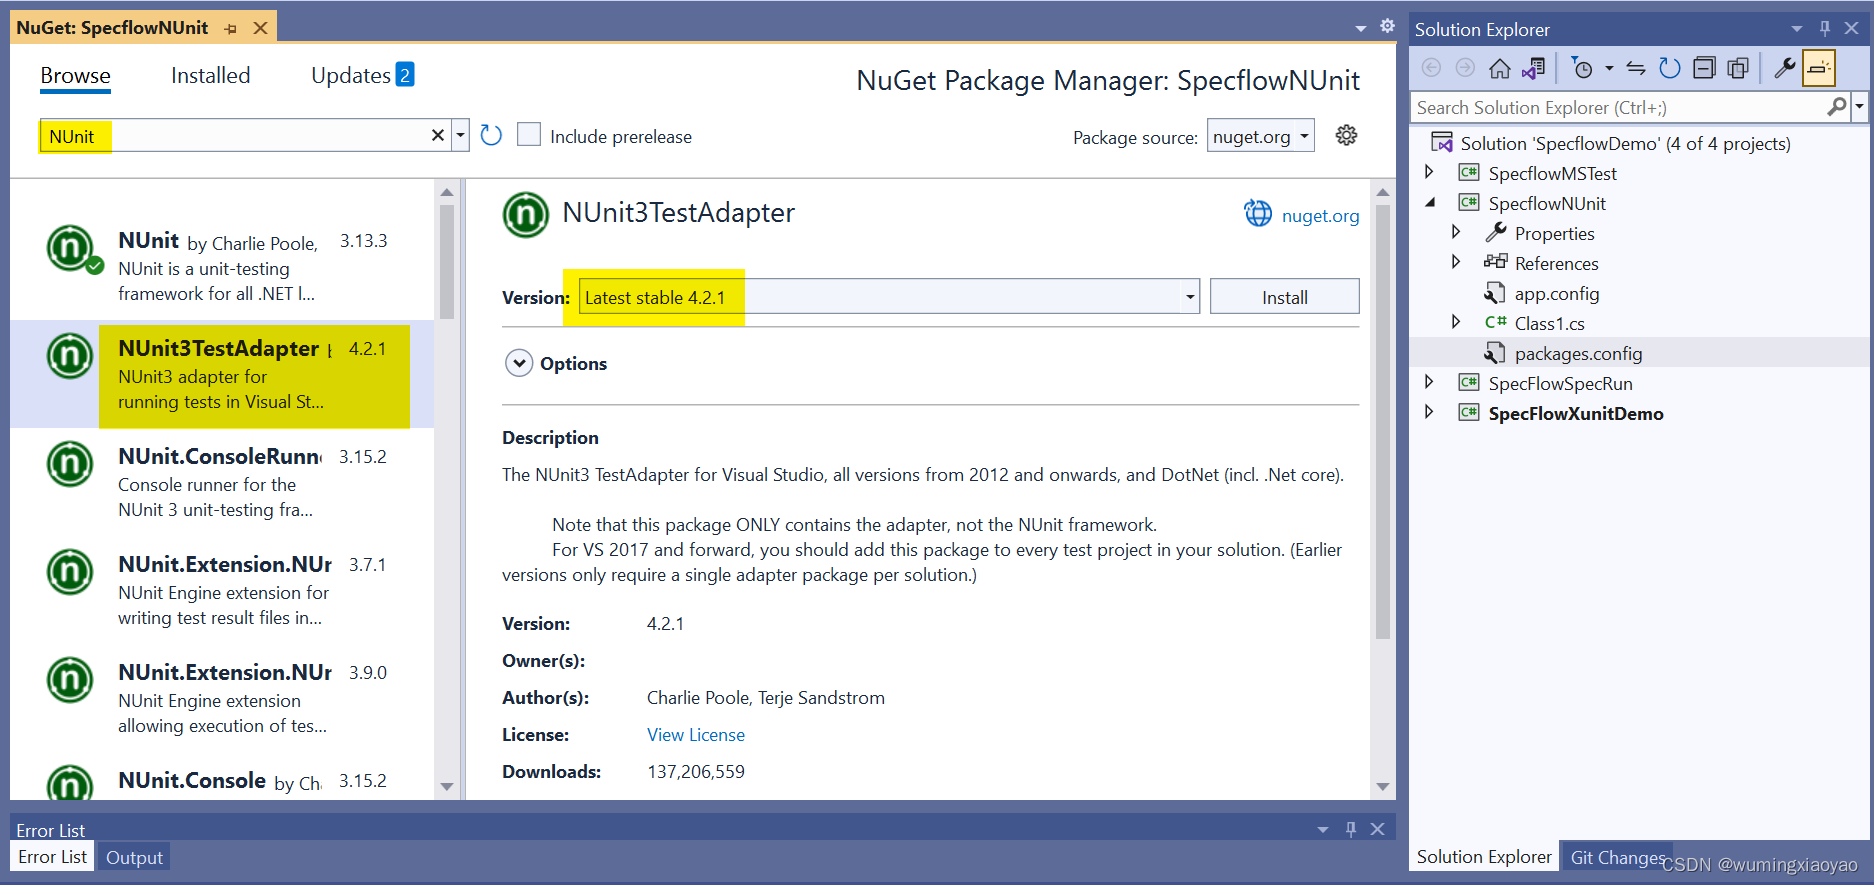Click the package details pane scrollbar thumb
The width and height of the screenshot is (1874, 885).
coord(1383,421)
